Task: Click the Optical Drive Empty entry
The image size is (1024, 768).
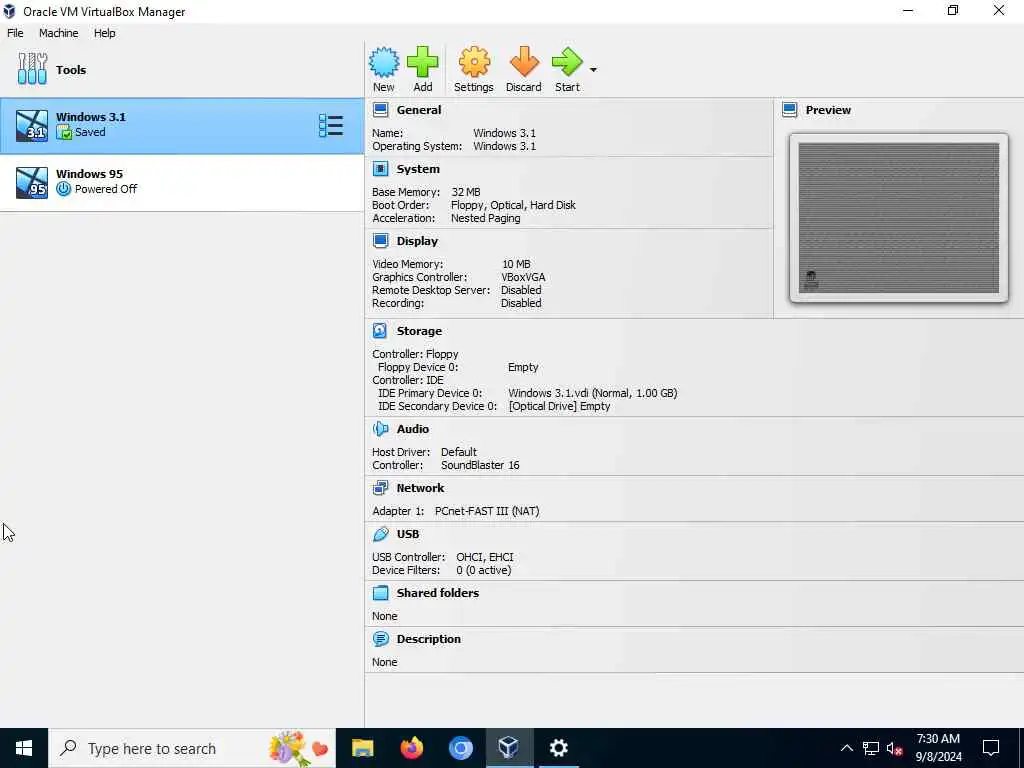Action: pyautogui.click(x=559, y=406)
